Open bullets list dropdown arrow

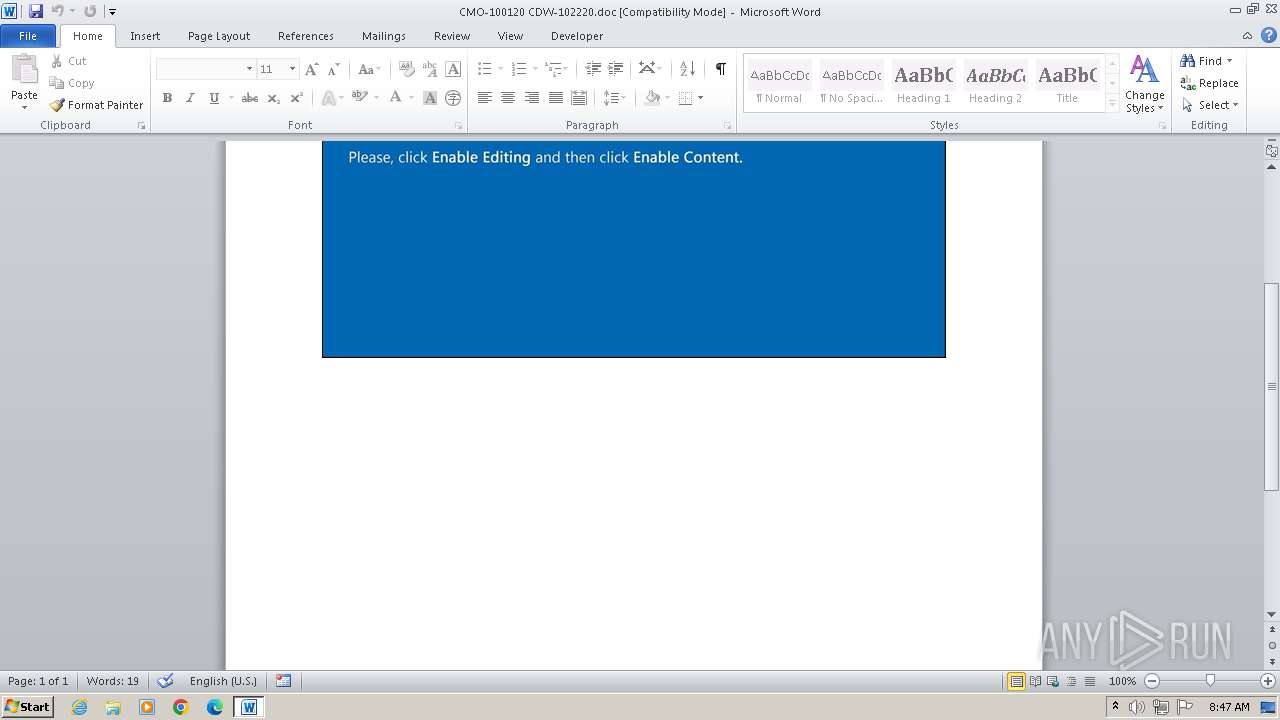click(x=500, y=69)
